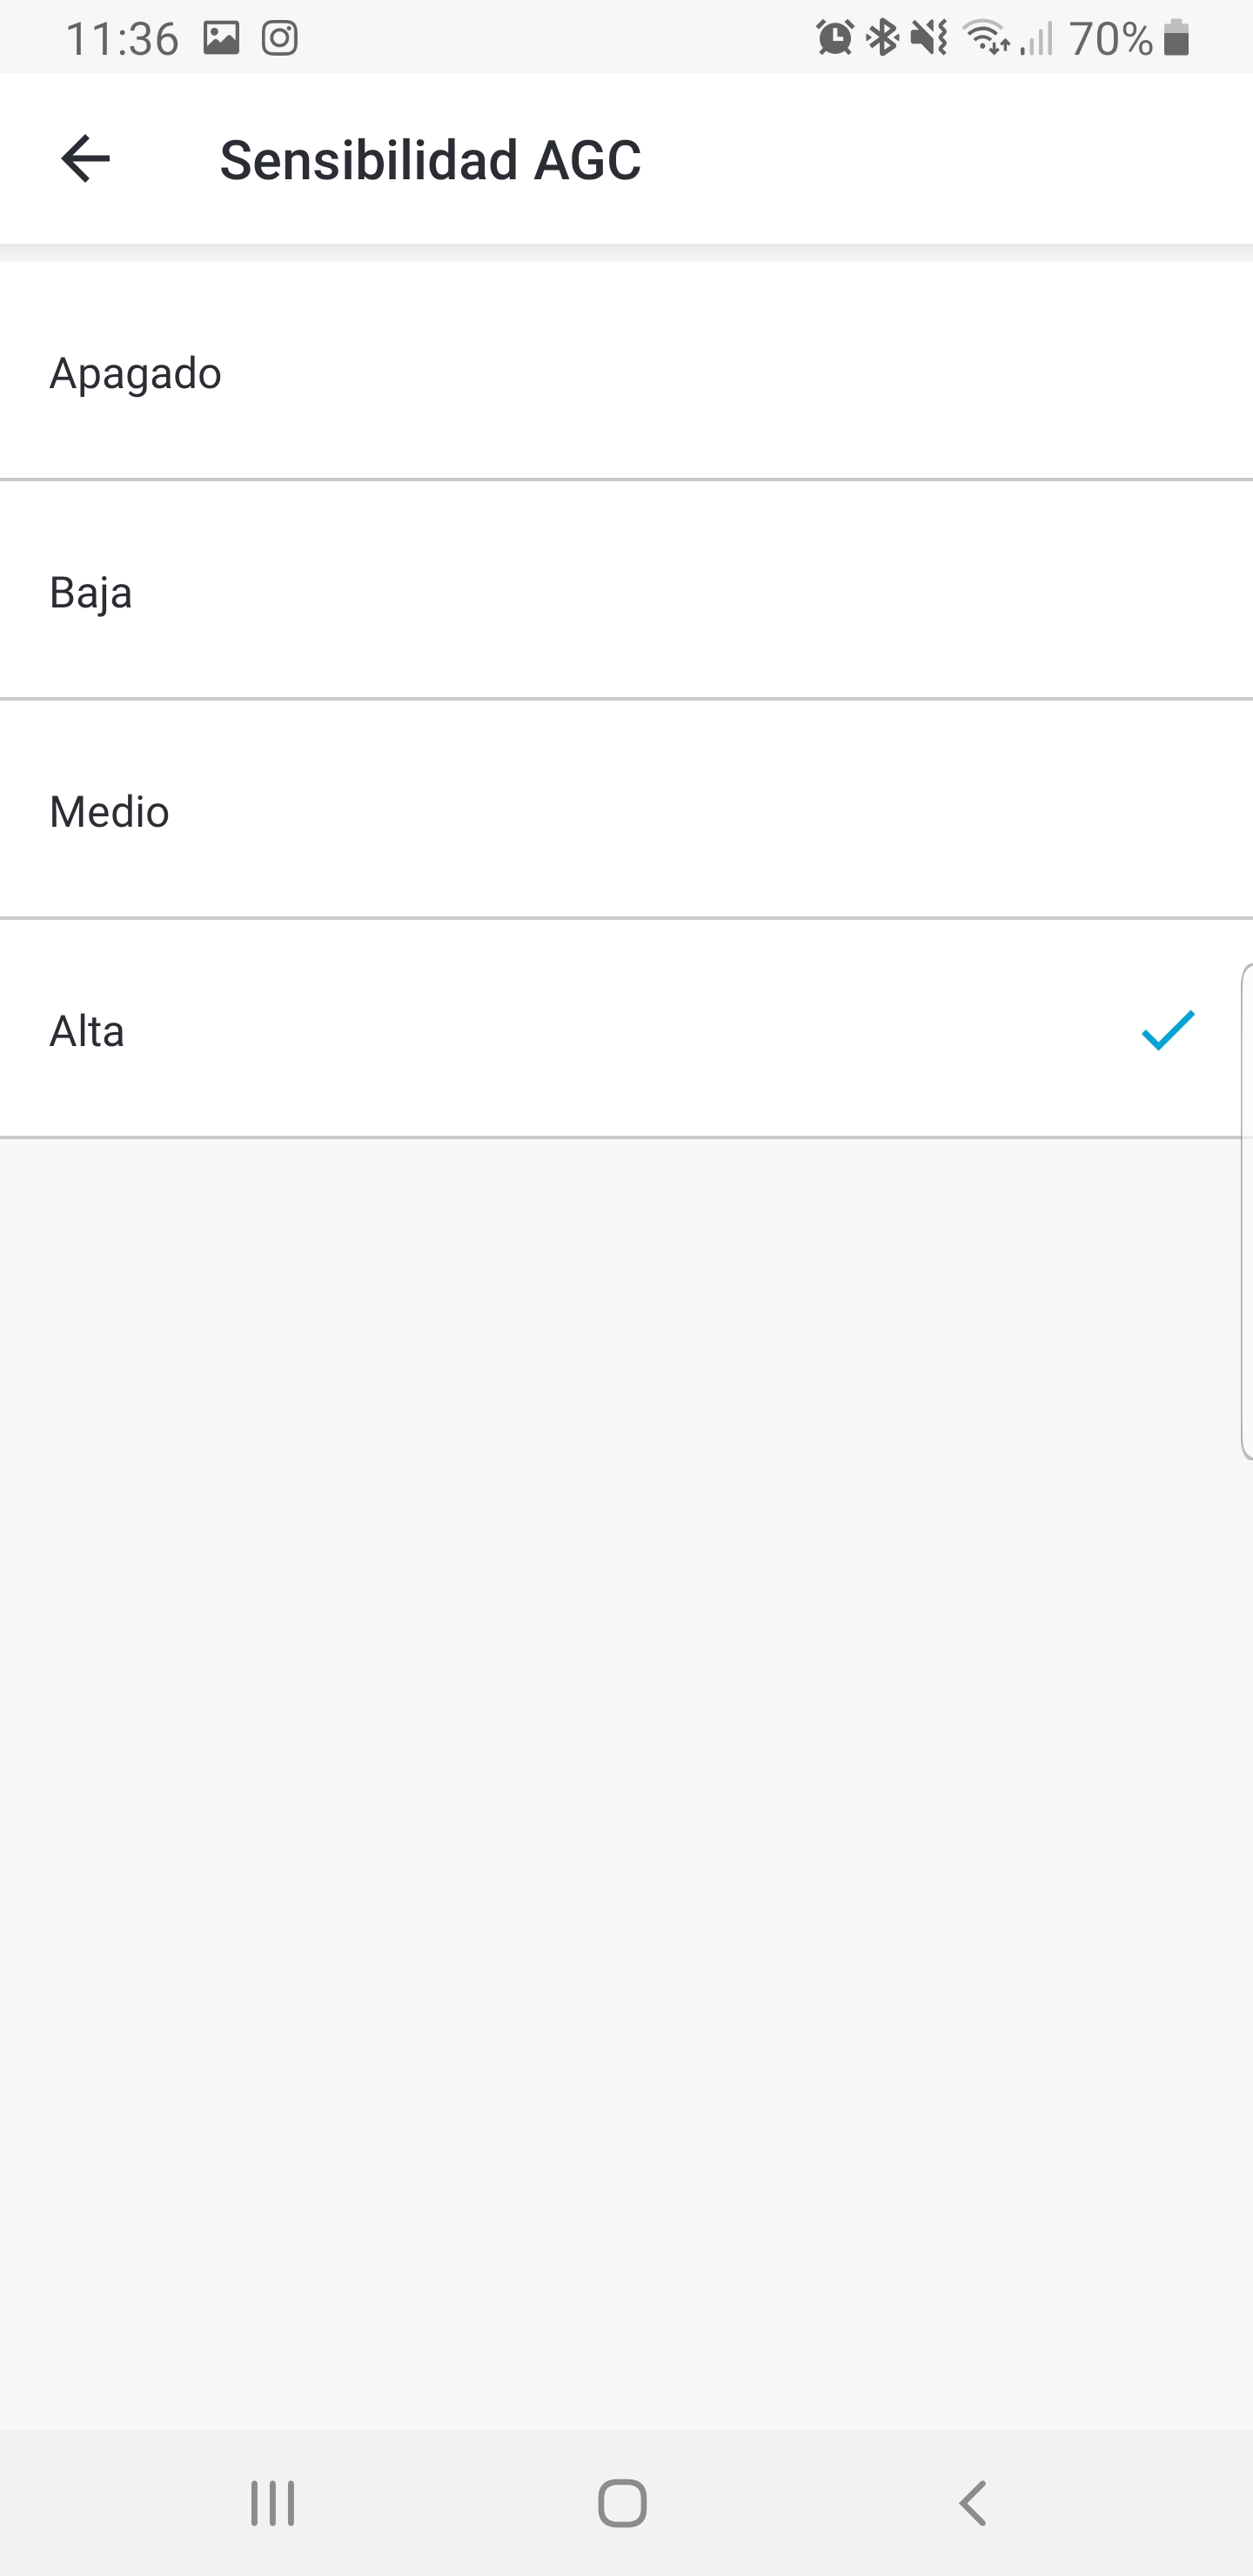Tap the Instagram icon in the status bar

279,38
